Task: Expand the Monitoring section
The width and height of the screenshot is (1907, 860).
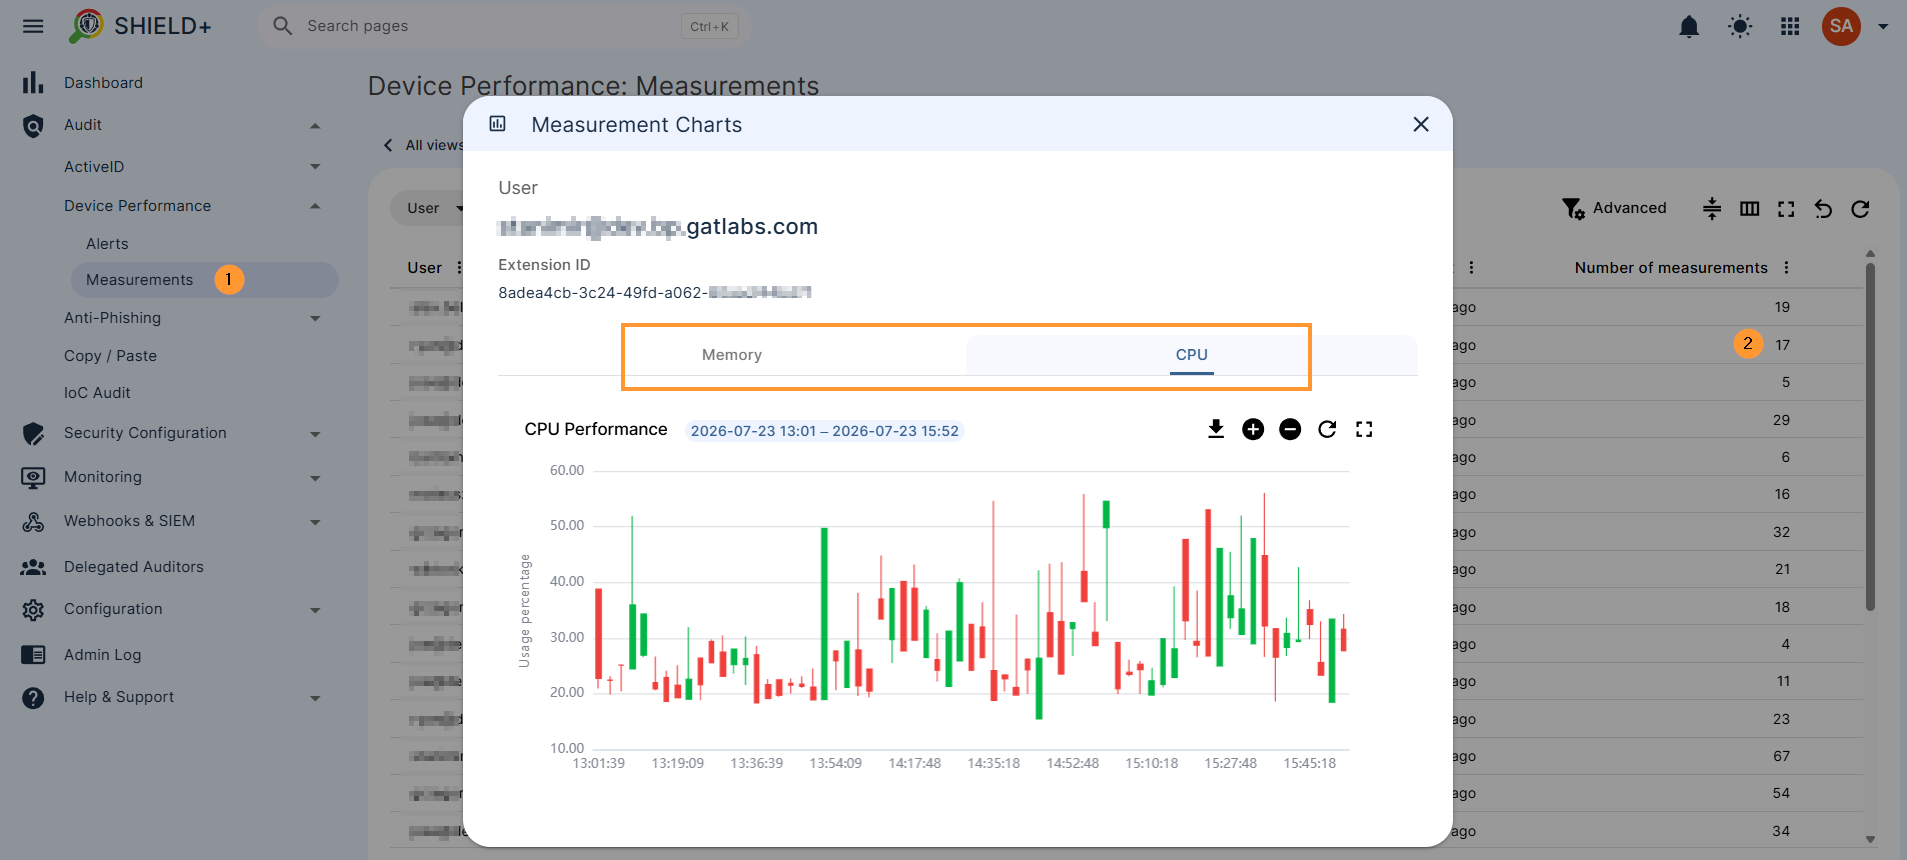Action: point(315,478)
